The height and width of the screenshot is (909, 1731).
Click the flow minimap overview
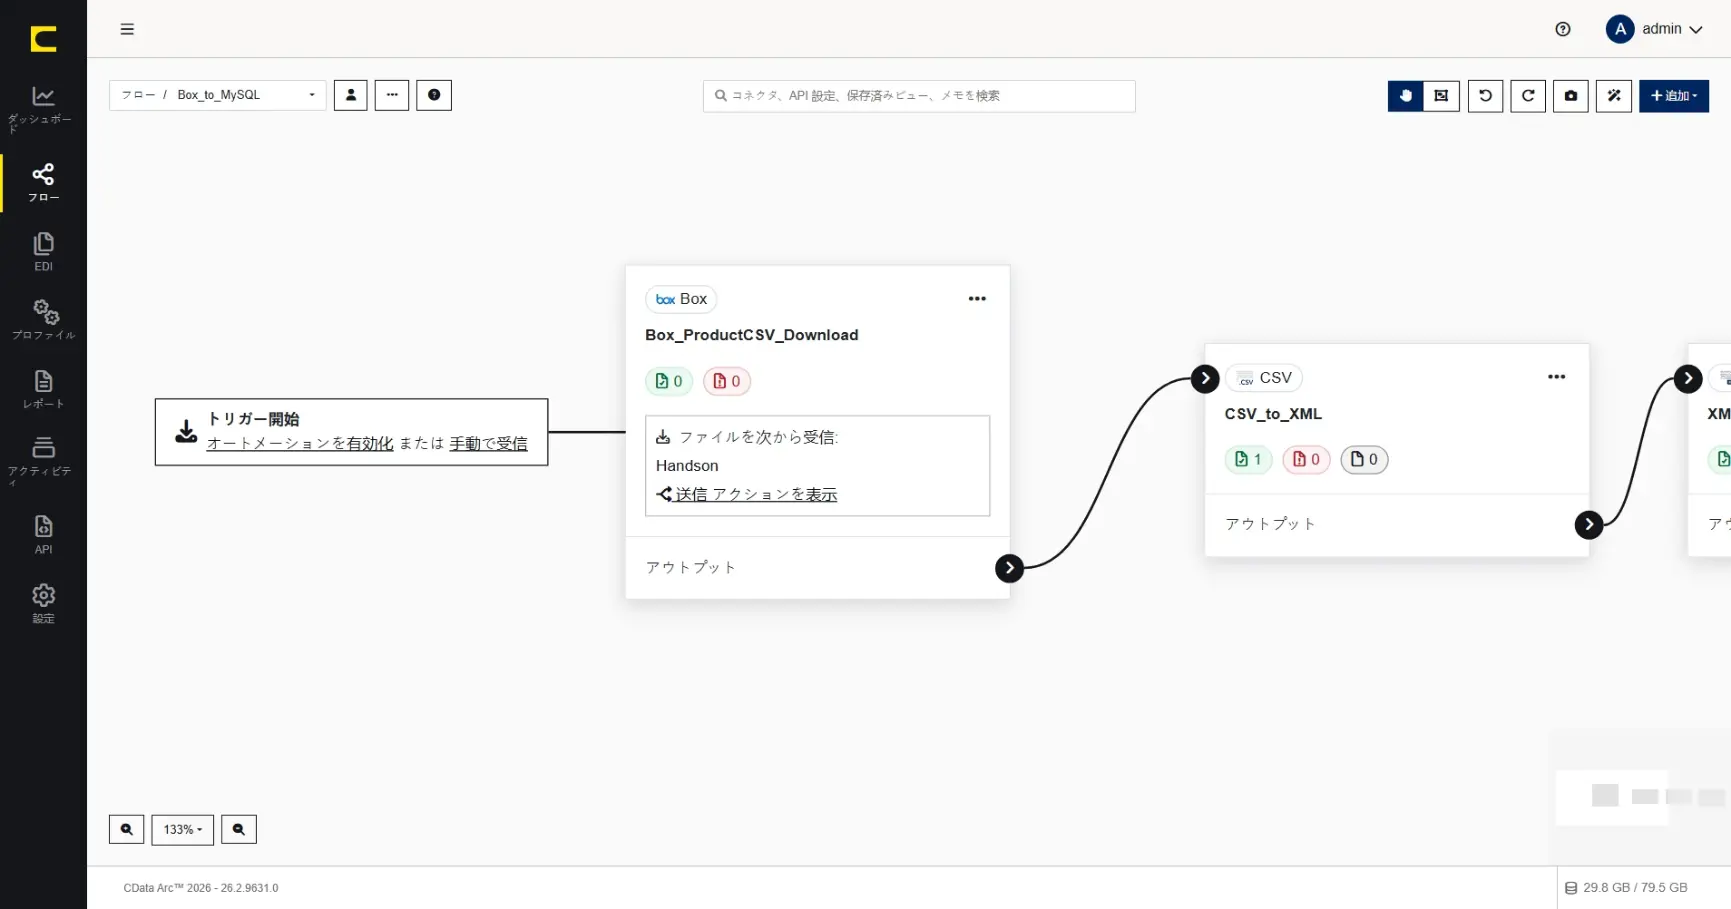pos(1640,797)
